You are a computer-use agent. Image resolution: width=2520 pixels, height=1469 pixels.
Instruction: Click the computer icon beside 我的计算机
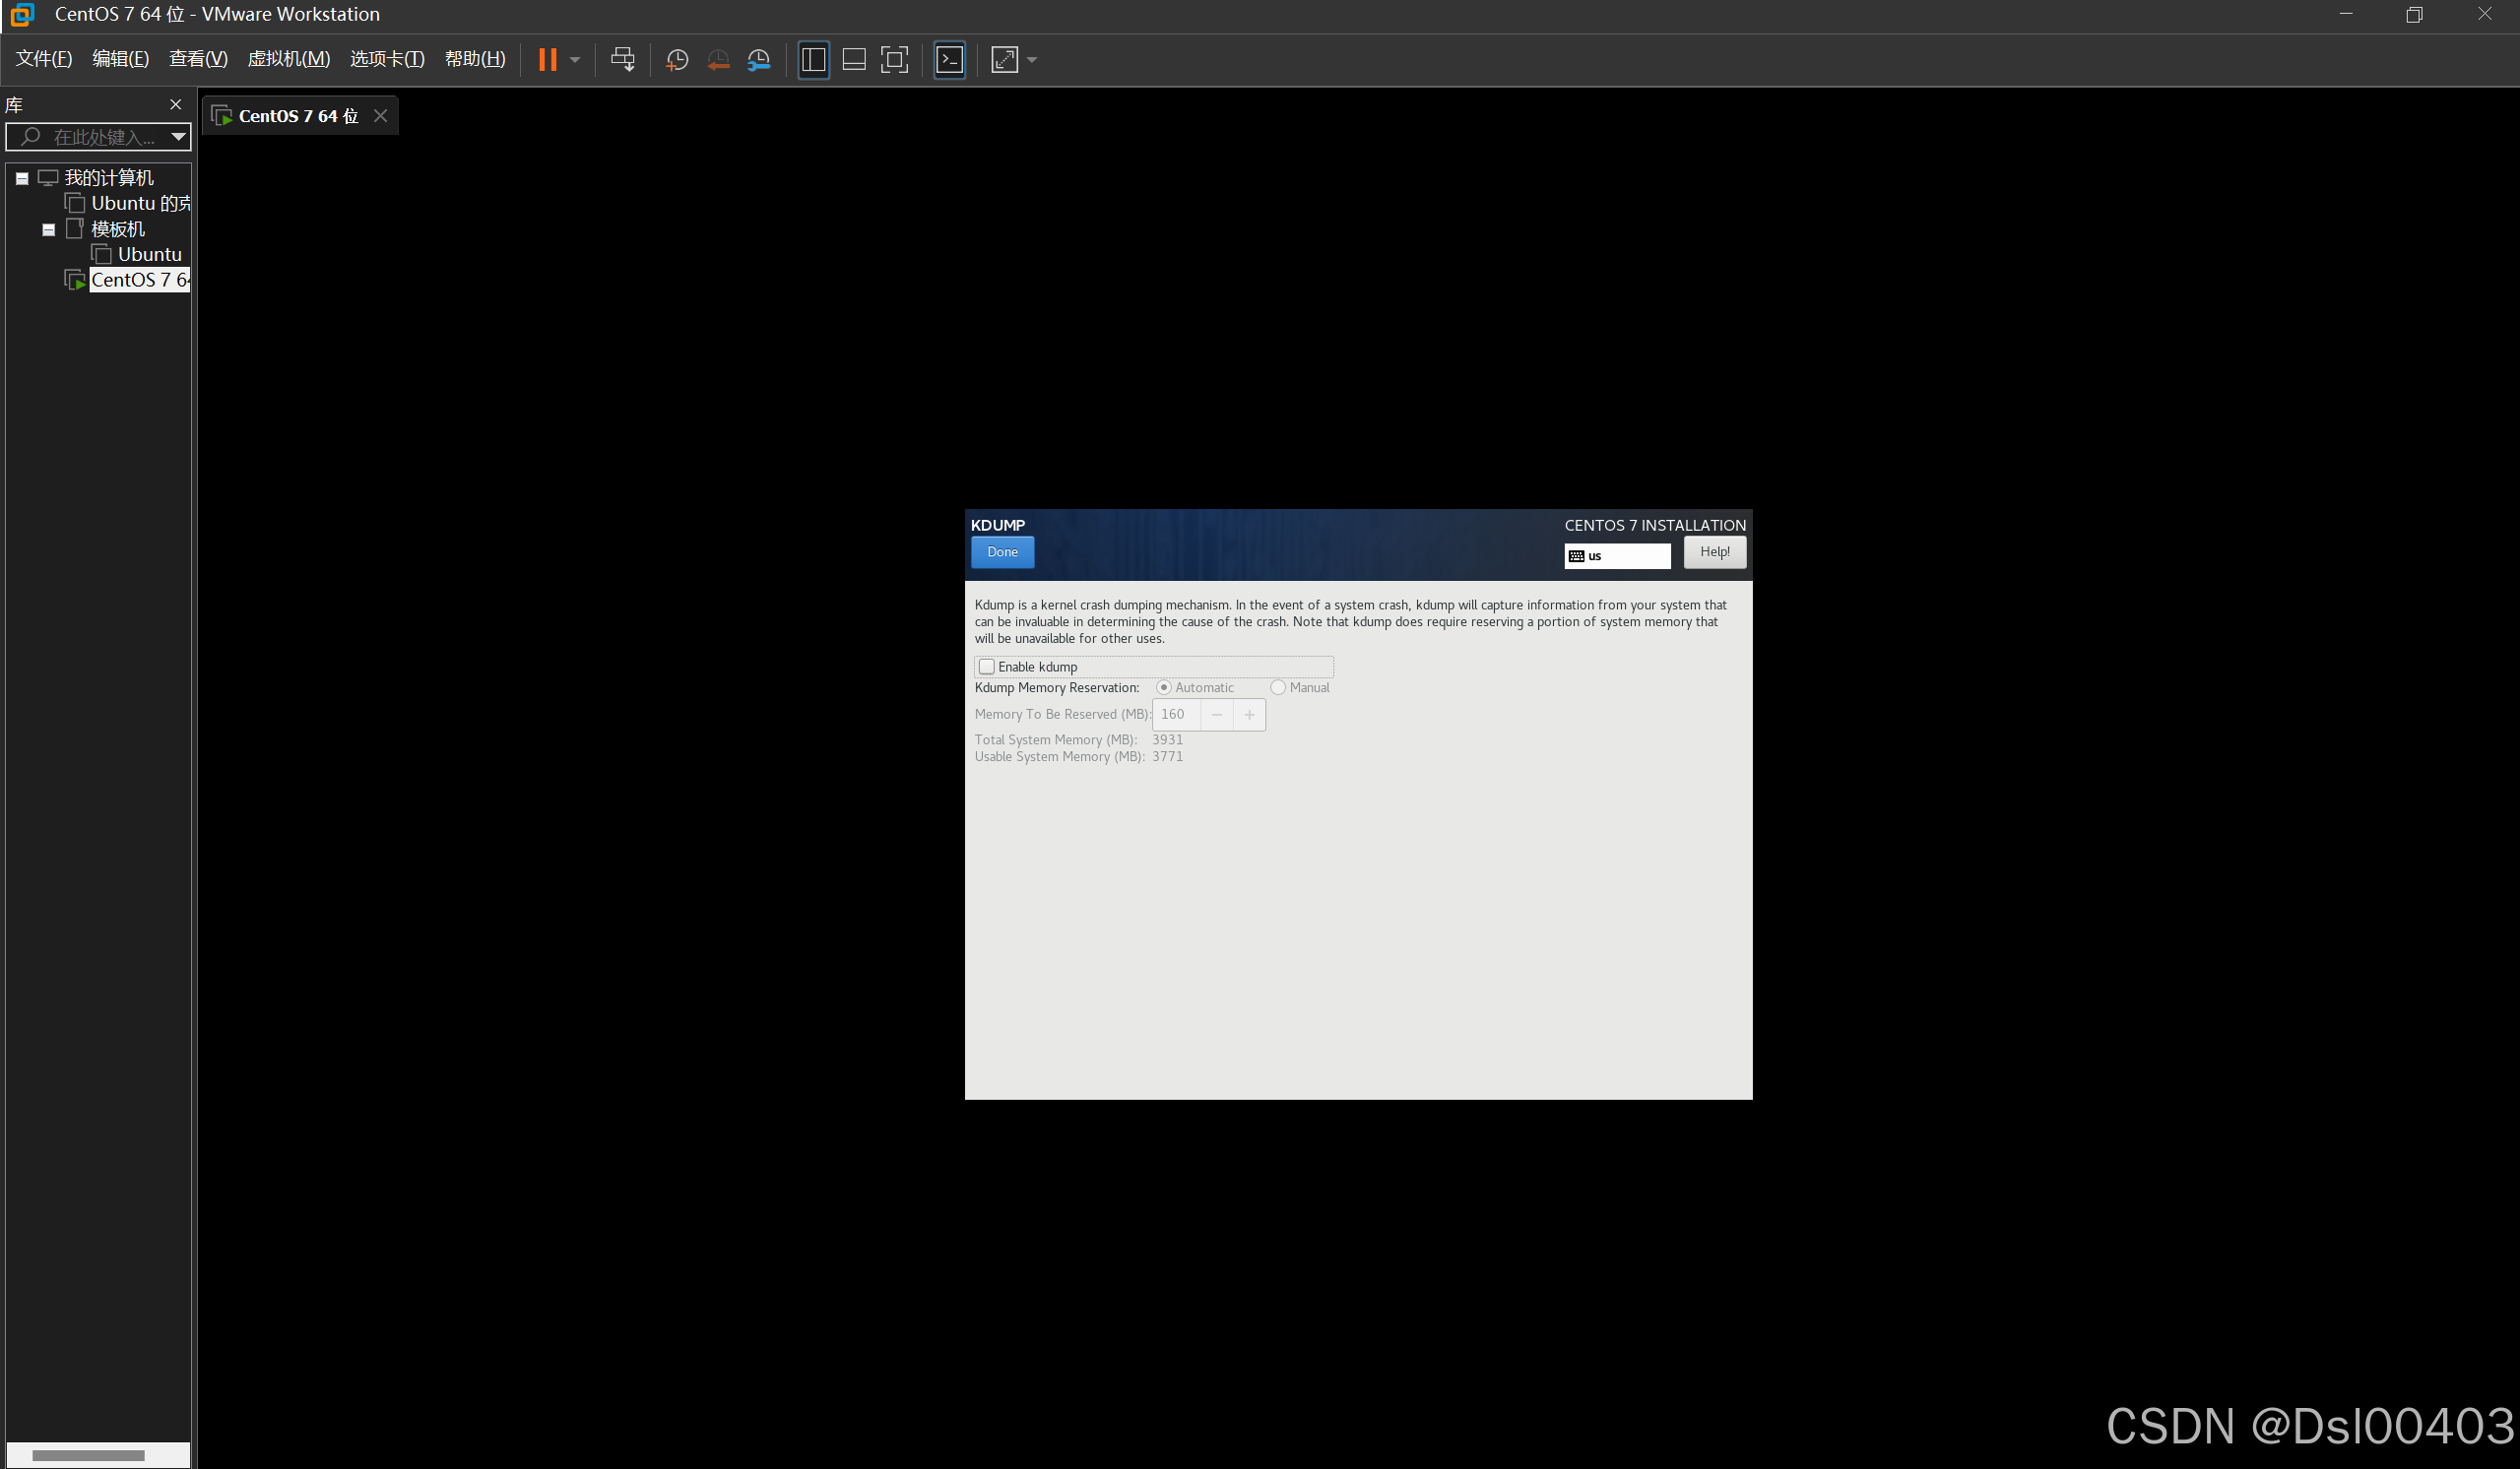click(48, 178)
